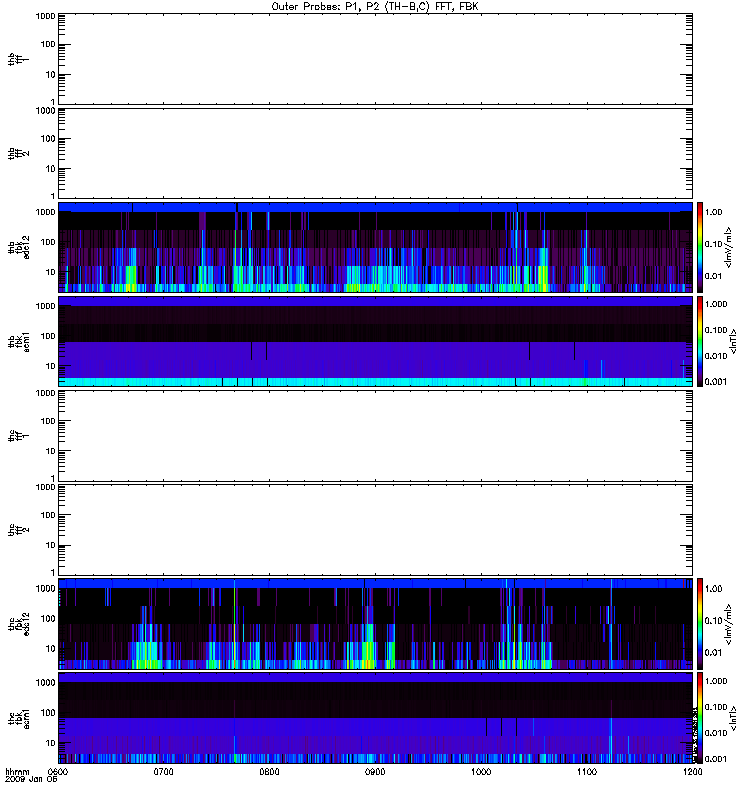Click the 'thb fbk edc12' panel axis label
The image size is (750, 800).
18,247
